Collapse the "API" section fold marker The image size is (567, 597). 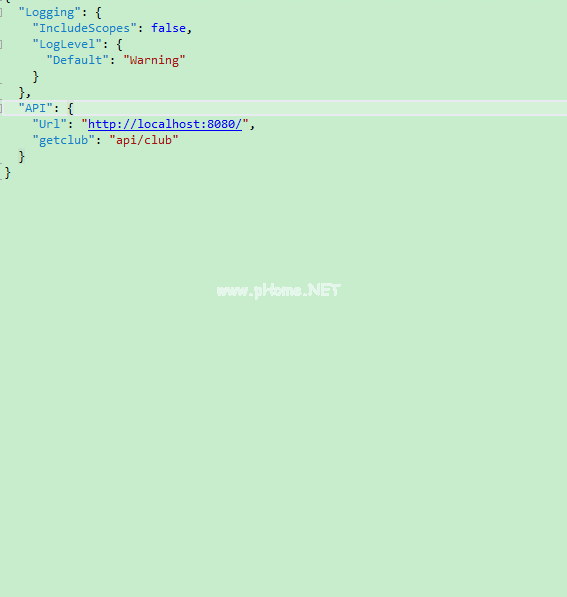[1, 109]
